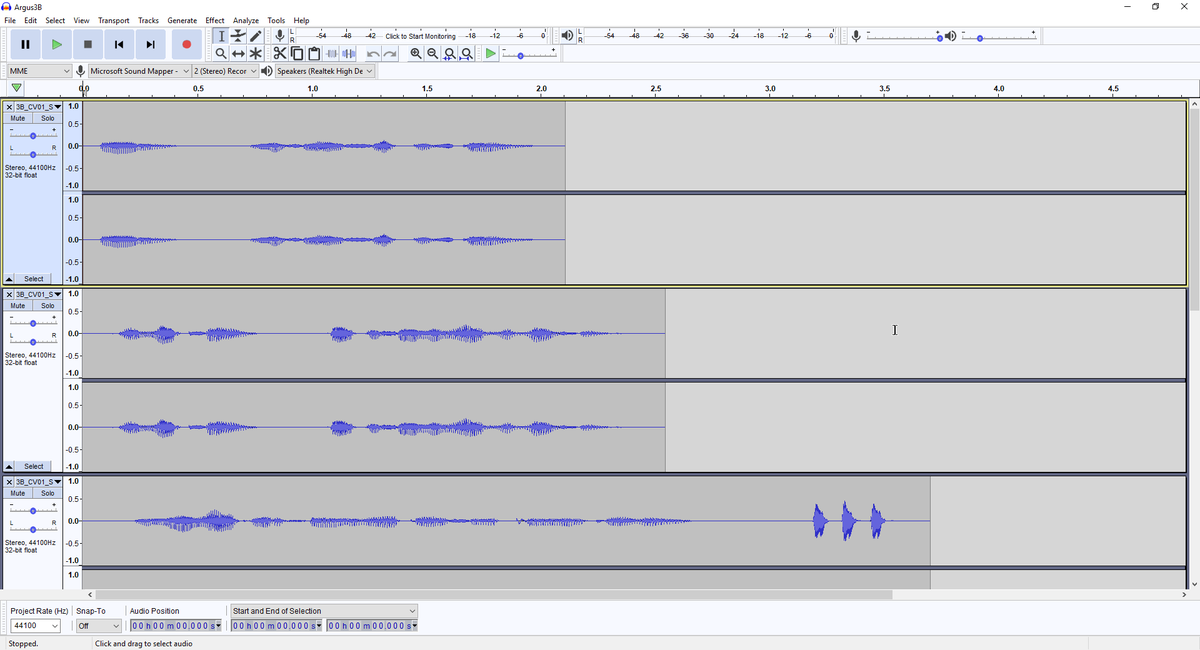This screenshot has width=1200, height=650.
Task: Close the bottom track with its X
Action: 9,482
